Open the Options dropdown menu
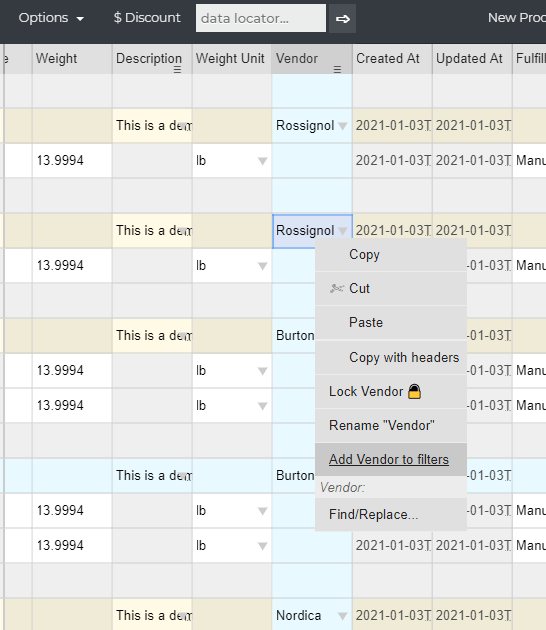This screenshot has height=630, width=546. (x=51, y=18)
